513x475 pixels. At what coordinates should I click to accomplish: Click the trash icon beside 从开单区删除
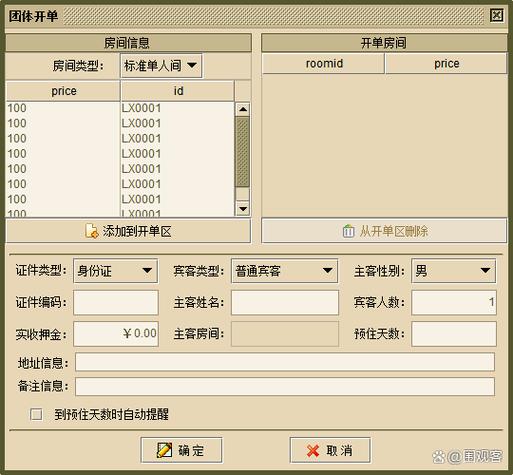pos(348,231)
